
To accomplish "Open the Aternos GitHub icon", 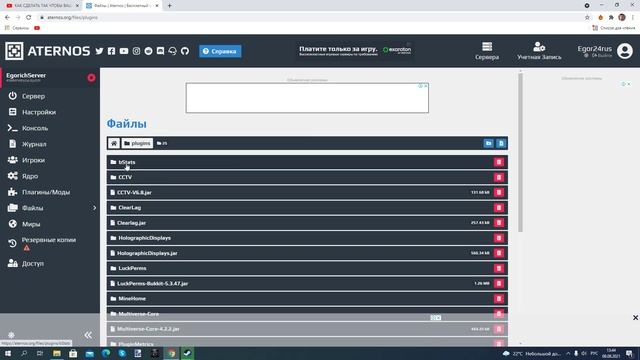I will pos(185,51).
